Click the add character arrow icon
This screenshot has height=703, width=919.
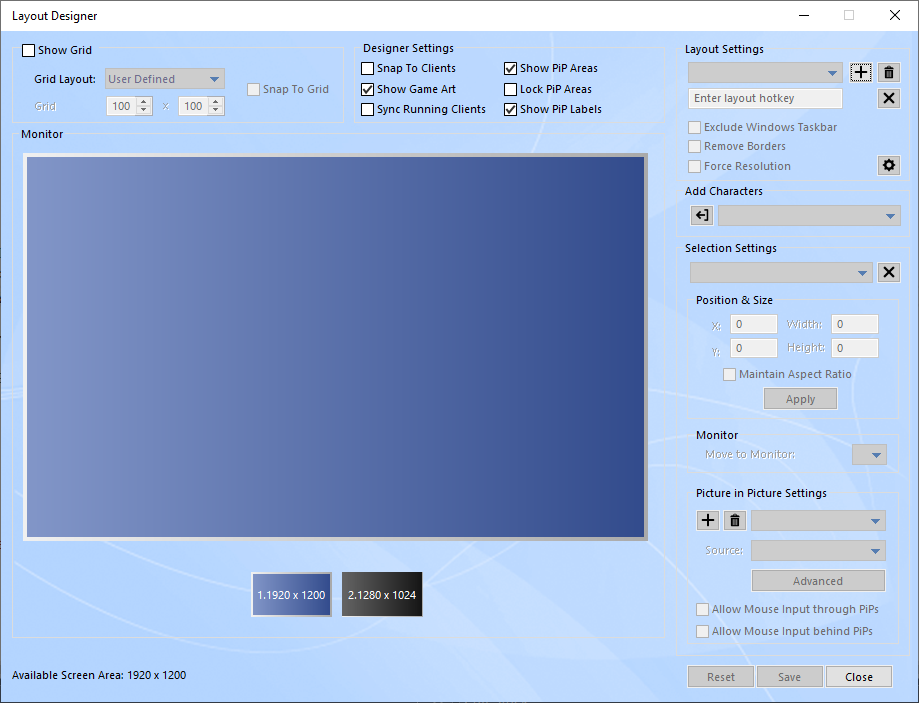tap(702, 216)
